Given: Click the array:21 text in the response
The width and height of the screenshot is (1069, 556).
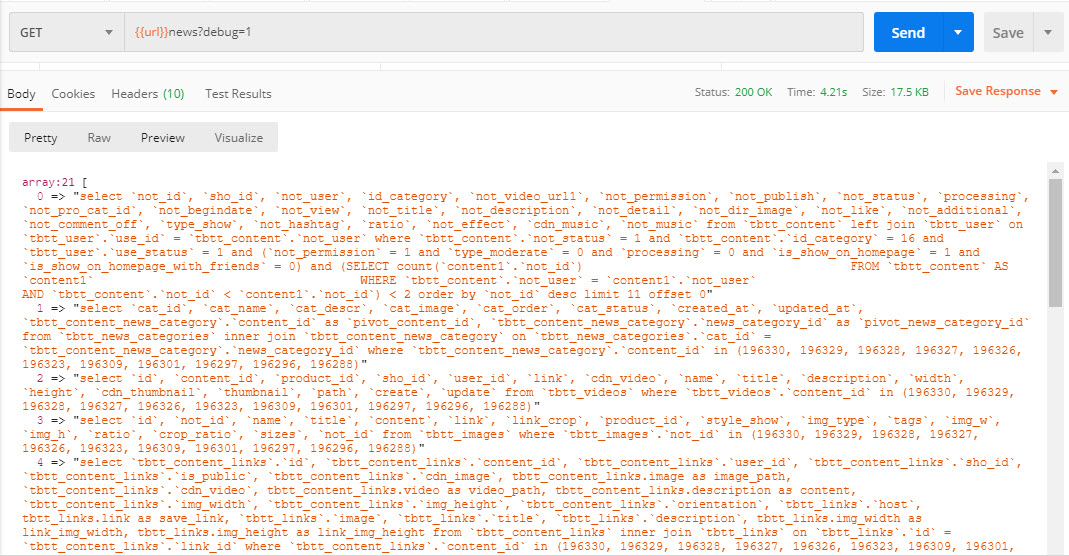Looking at the screenshot, I should point(48,182).
